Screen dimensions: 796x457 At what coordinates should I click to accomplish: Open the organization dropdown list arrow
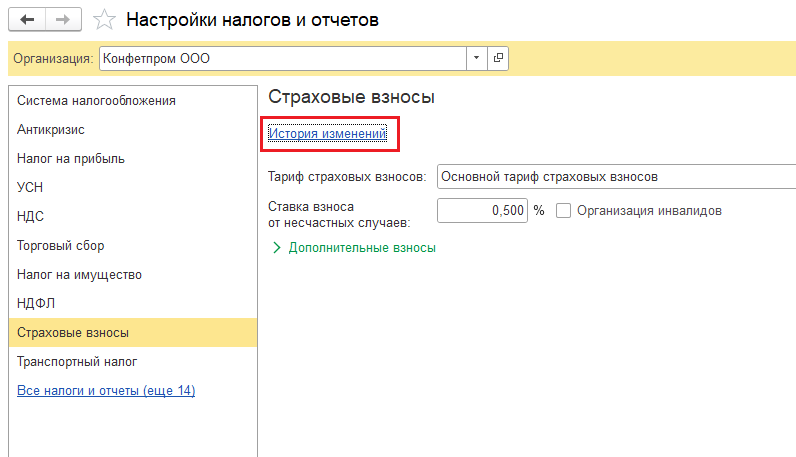(x=476, y=58)
